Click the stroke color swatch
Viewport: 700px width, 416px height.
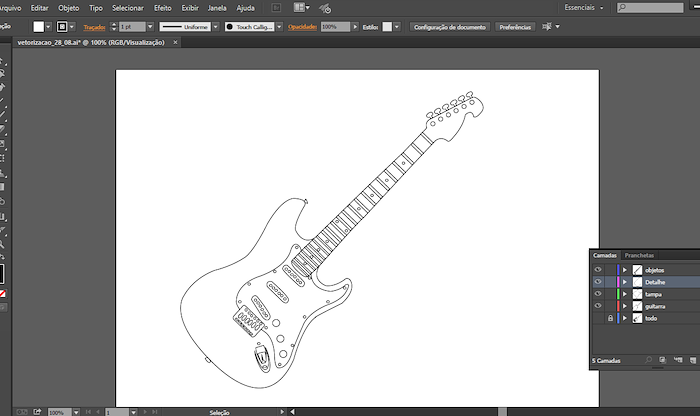[62, 27]
